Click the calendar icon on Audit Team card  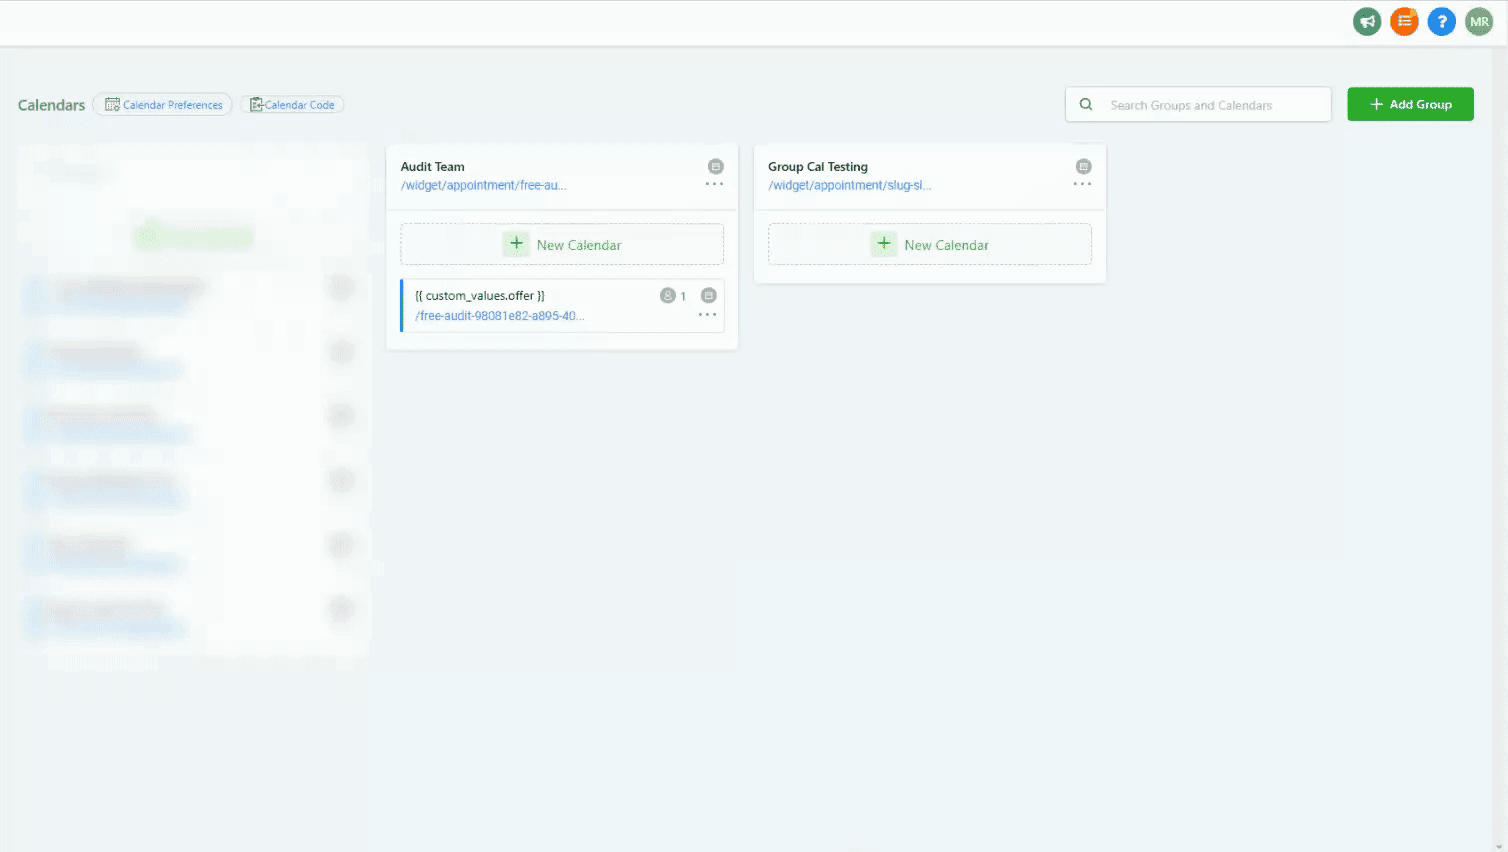point(714,166)
